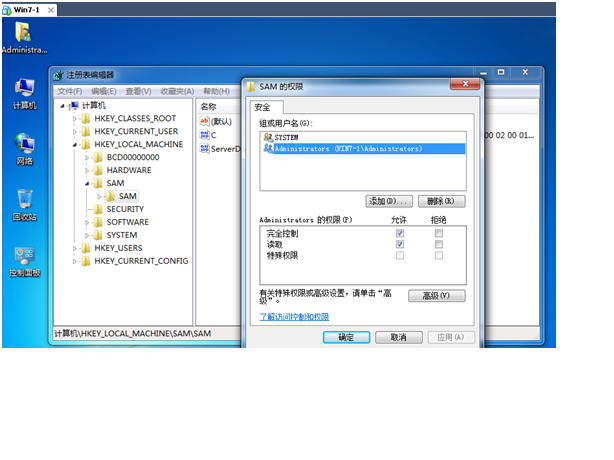The width and height of the screenshot is (614, 460).
Task: Cancel the dialog with 取消 button
Action: click(399, 337)
